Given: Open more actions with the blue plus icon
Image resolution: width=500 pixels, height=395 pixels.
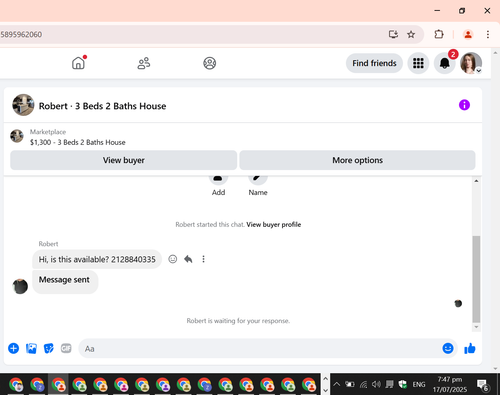Looking at the screenshot, I should tap(14, 348).
